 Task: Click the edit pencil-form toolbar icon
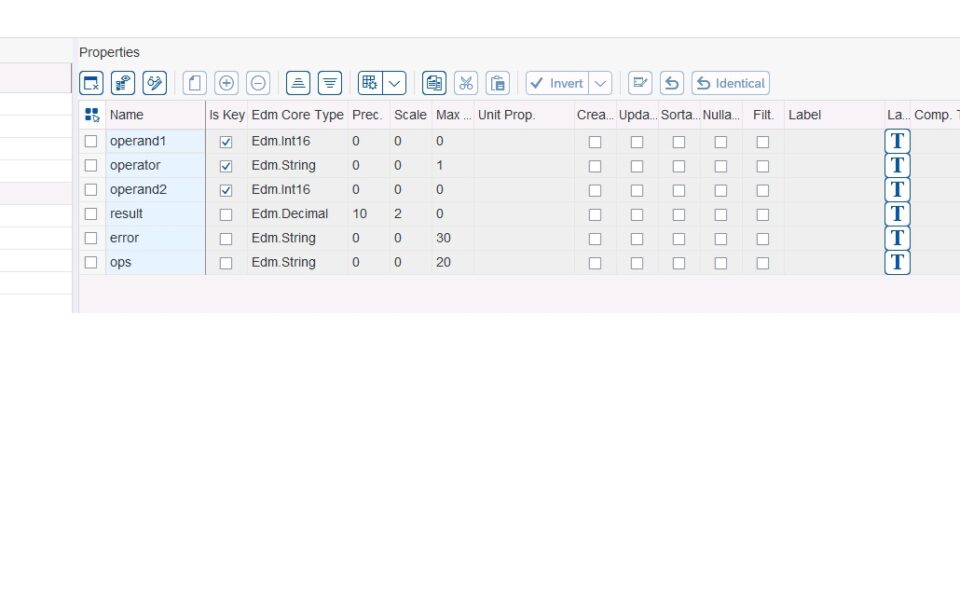[640, 83]
